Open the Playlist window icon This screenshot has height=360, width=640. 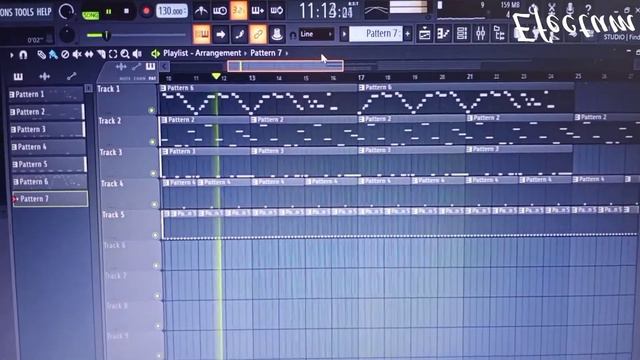point(424,34)
